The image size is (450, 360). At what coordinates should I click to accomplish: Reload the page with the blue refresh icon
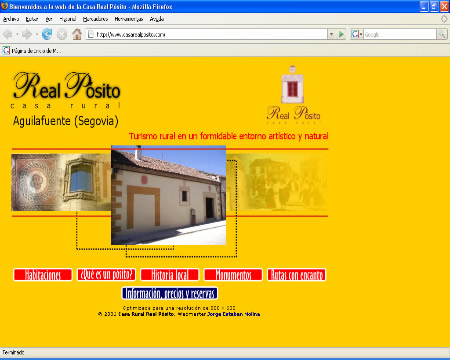coord(47,34)
